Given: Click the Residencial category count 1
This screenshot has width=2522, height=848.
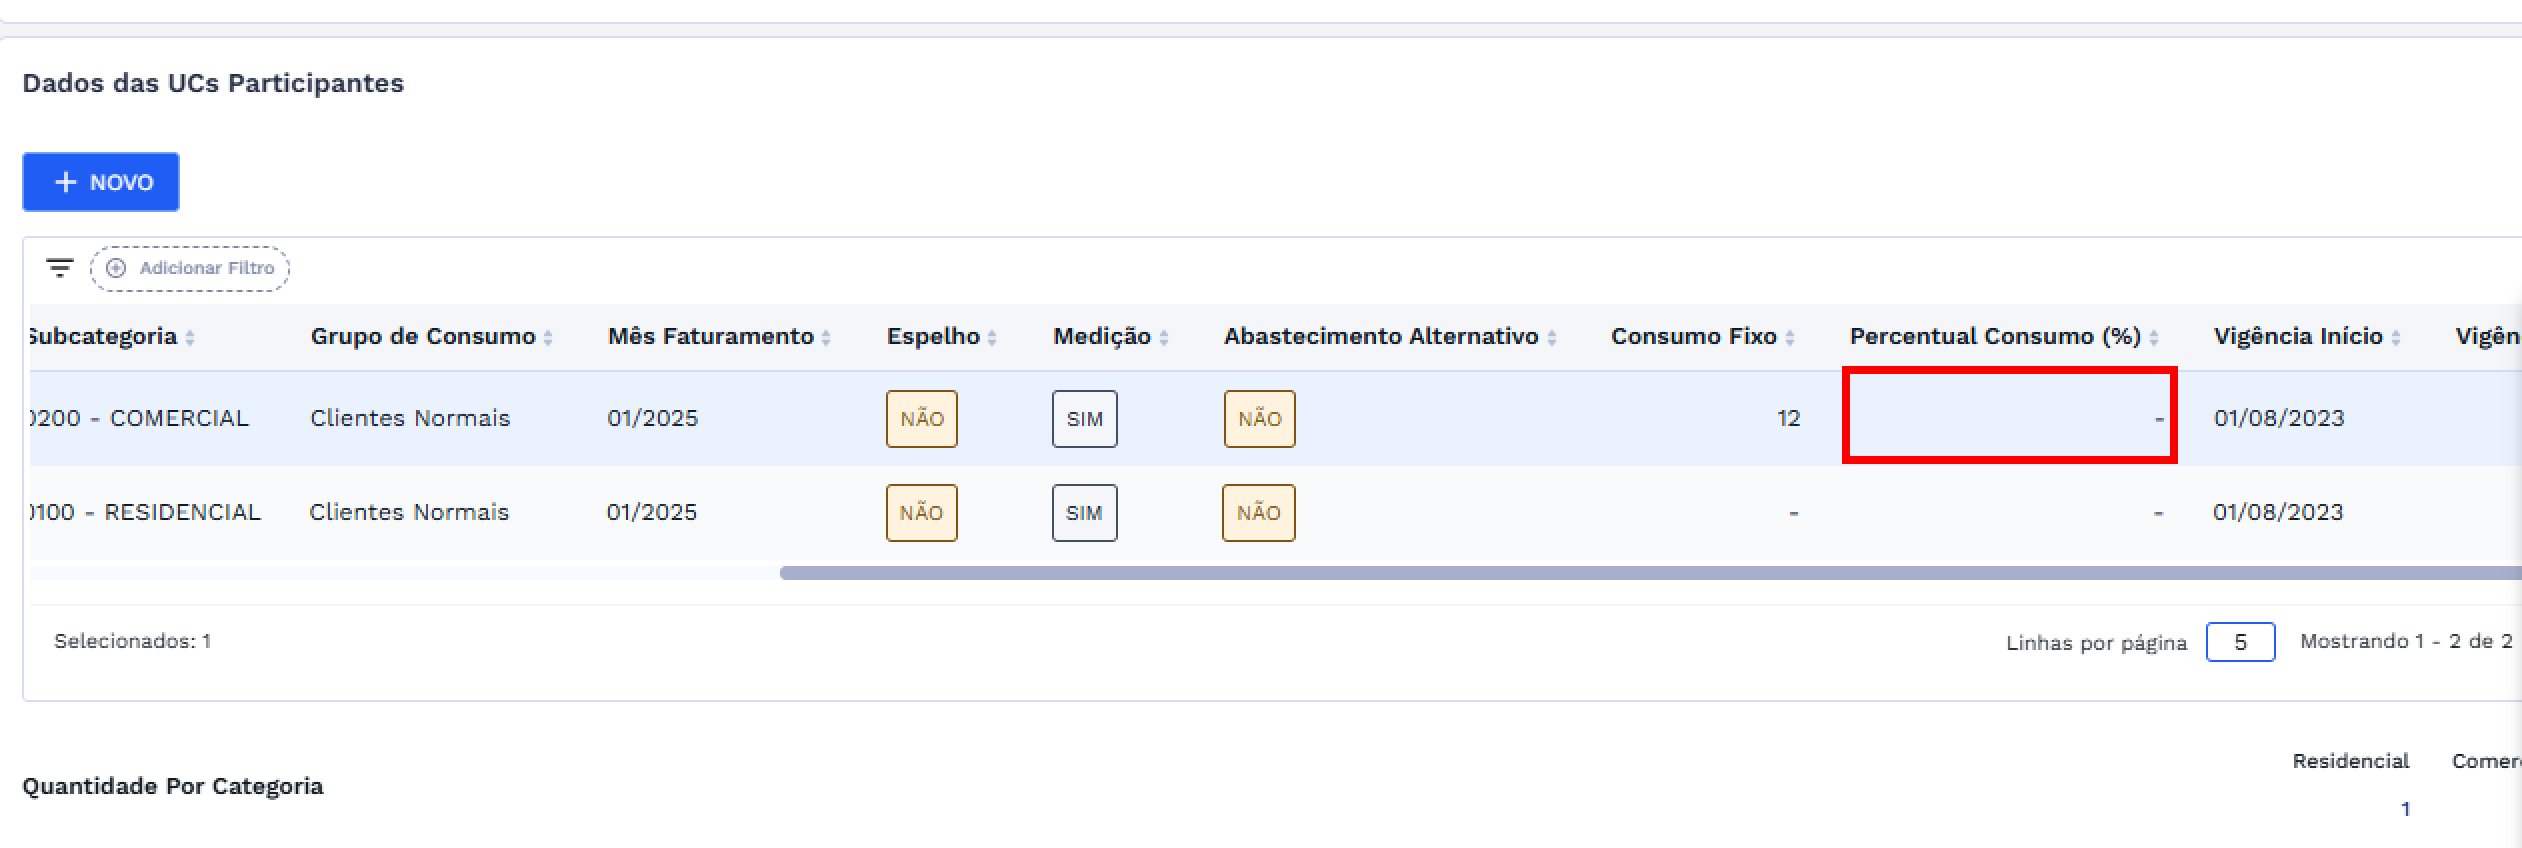Looking at the screenshot, I should 2405,809.
